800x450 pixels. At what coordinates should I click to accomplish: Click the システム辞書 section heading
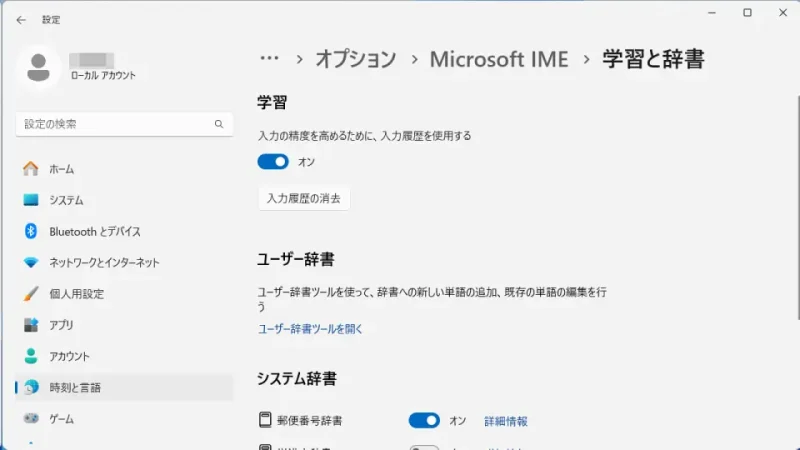click(x=296, y=379)
